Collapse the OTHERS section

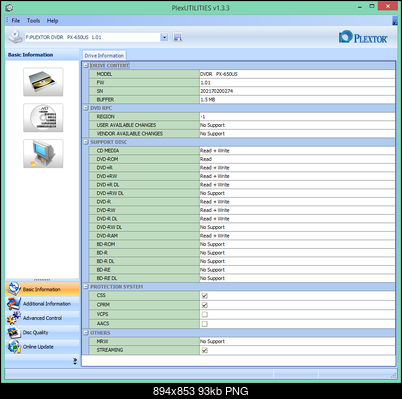(x=86, y=333)
